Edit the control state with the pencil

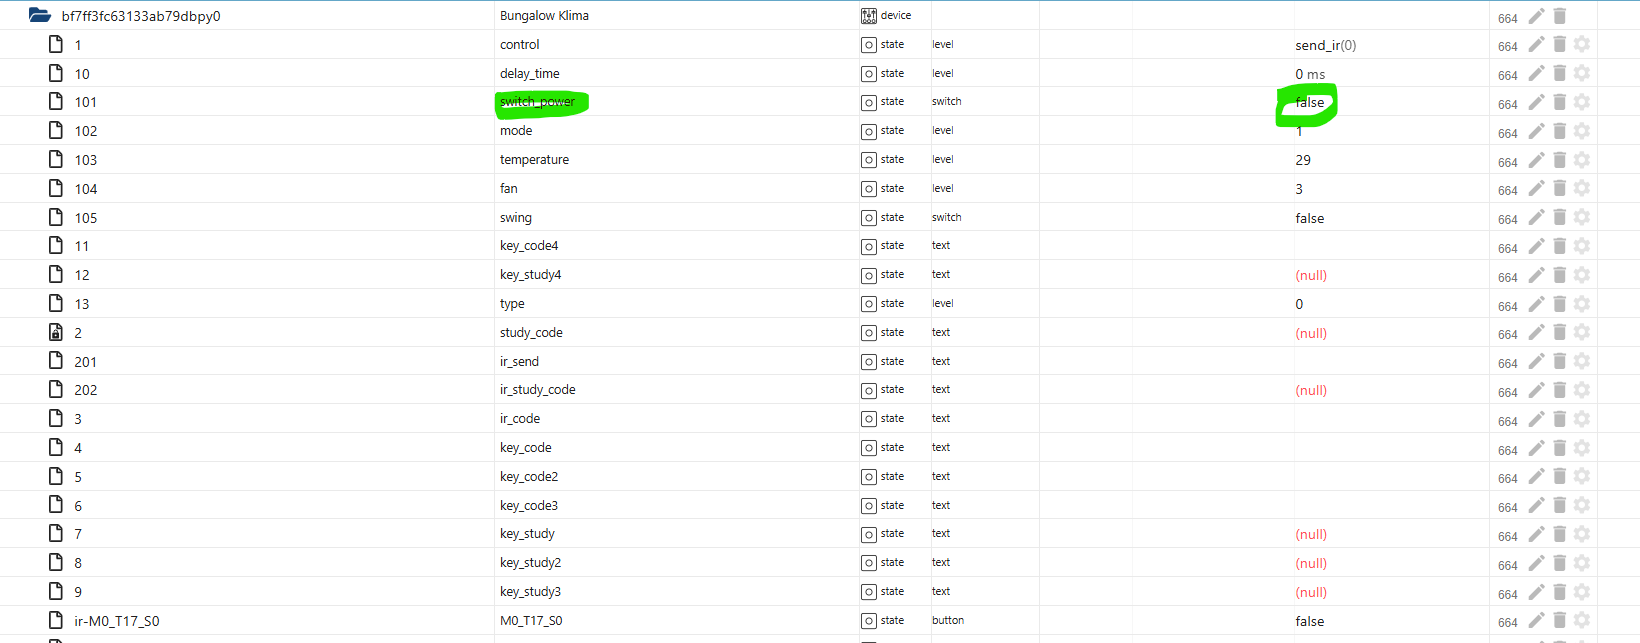pos(1536,44)
